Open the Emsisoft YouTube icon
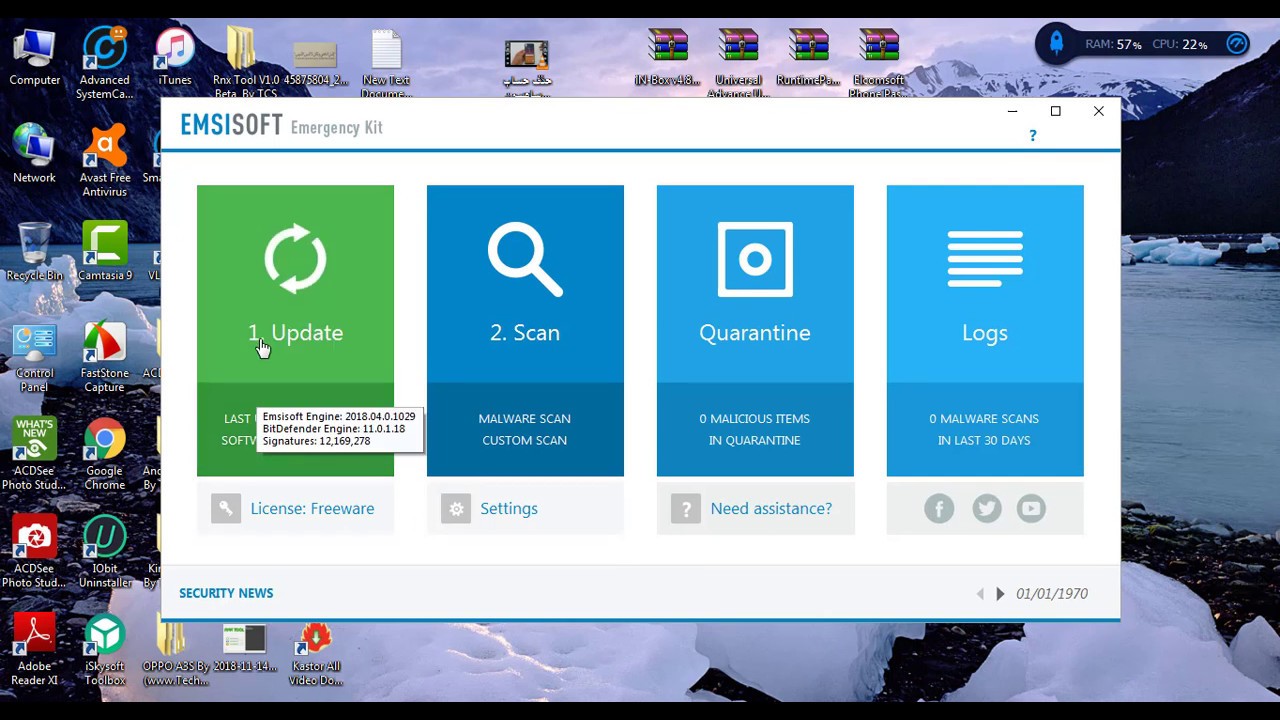This screenshot has height=720, width=1280. click(x=1031, y=509)
